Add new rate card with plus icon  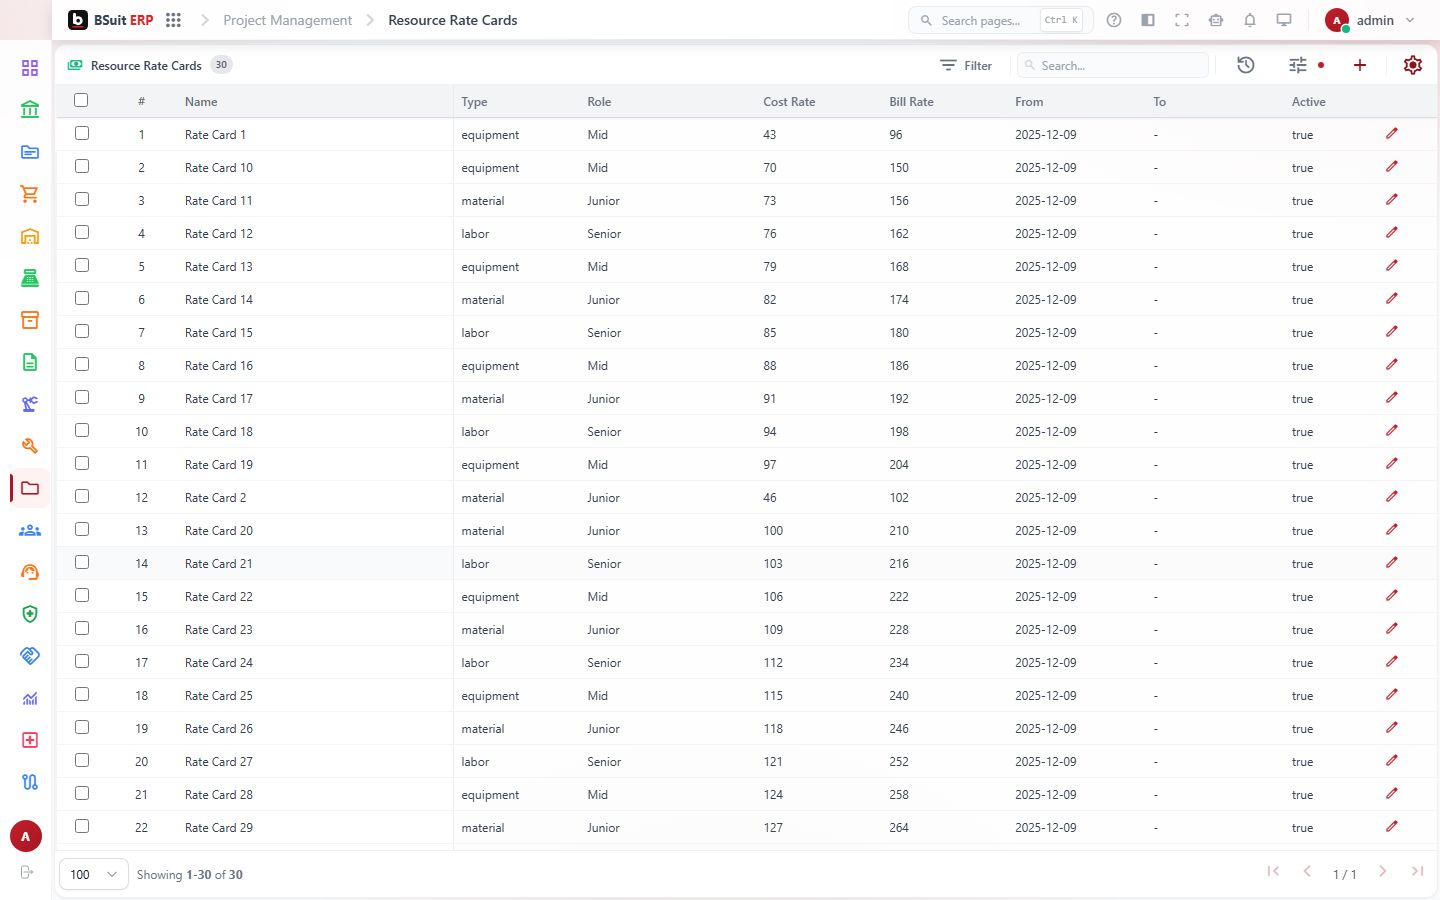pyautogui.click(x=1360, y=65)
